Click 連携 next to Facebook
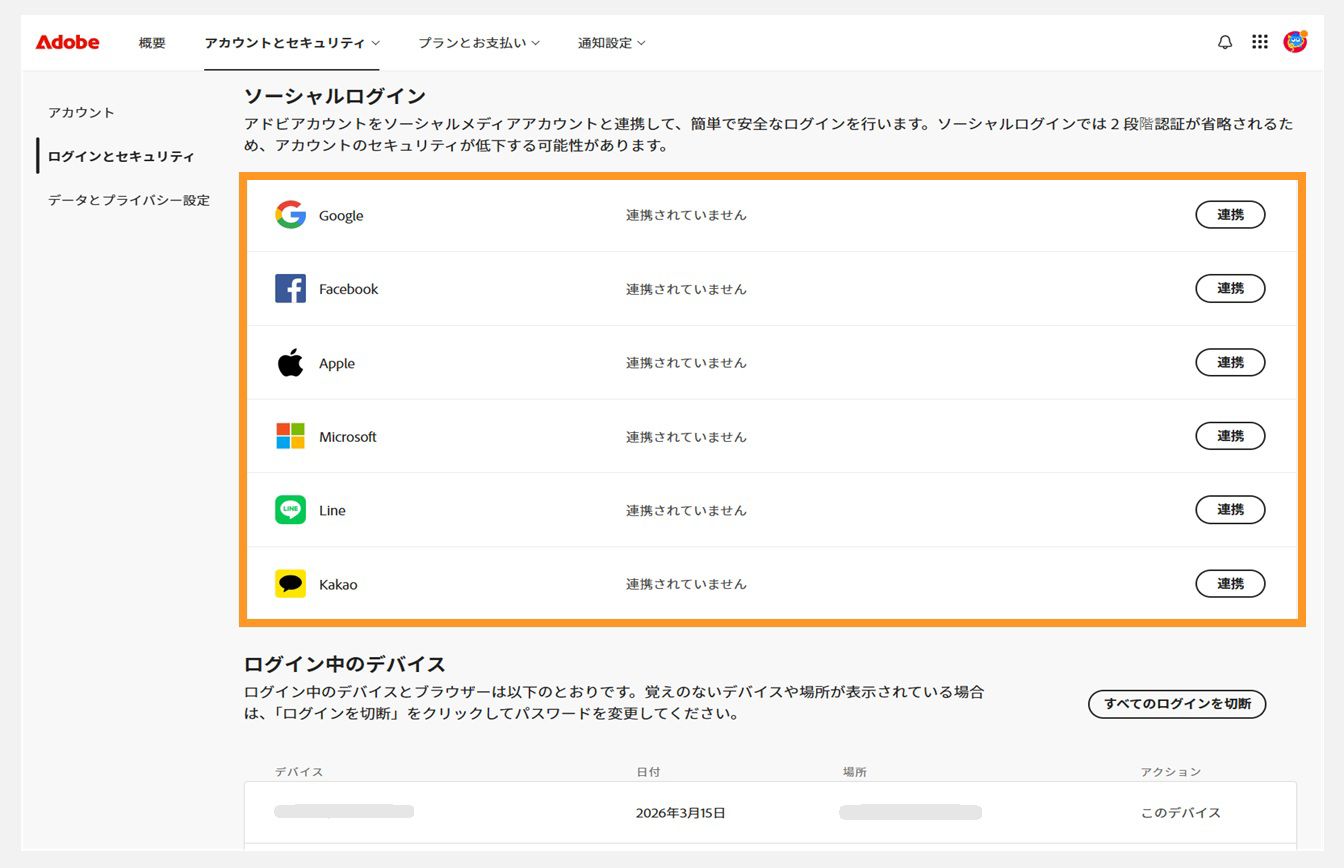This screenshot has width=1344, height=868. (1230, 288)
